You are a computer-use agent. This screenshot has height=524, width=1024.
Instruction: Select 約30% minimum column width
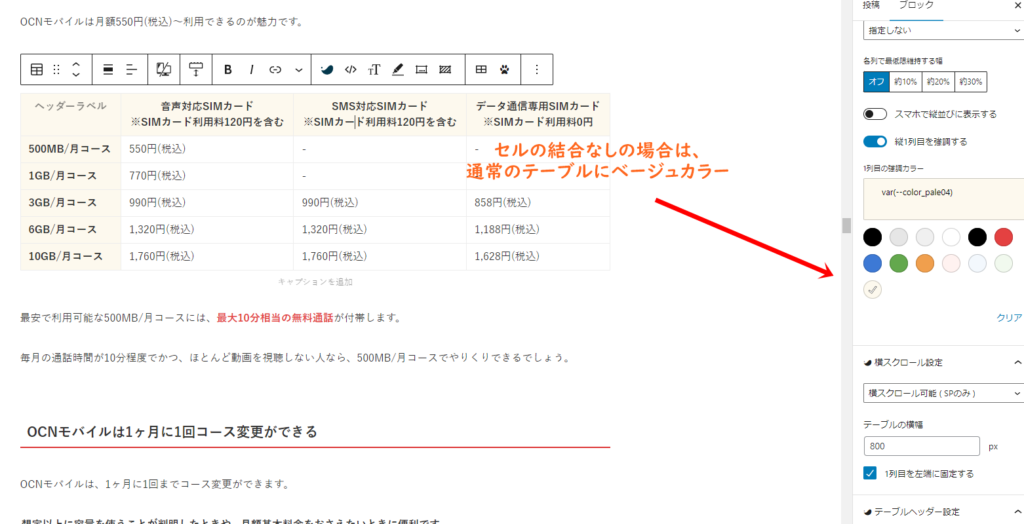point(970,82)
